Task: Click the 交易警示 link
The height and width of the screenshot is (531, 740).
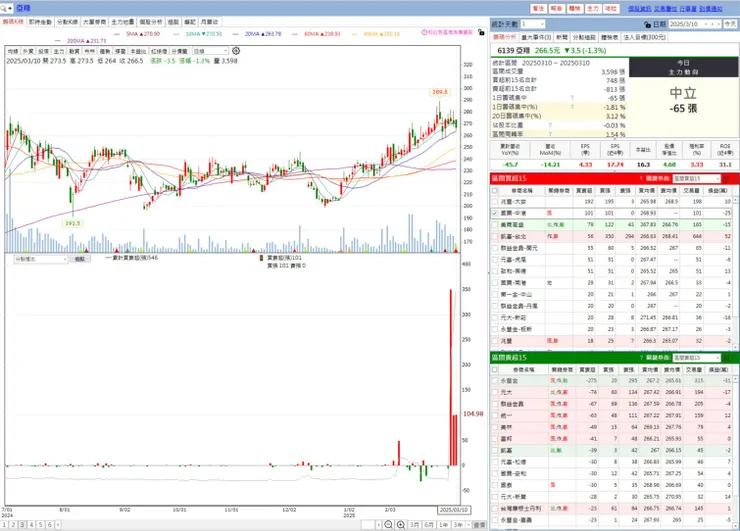Action: point(665,8)
